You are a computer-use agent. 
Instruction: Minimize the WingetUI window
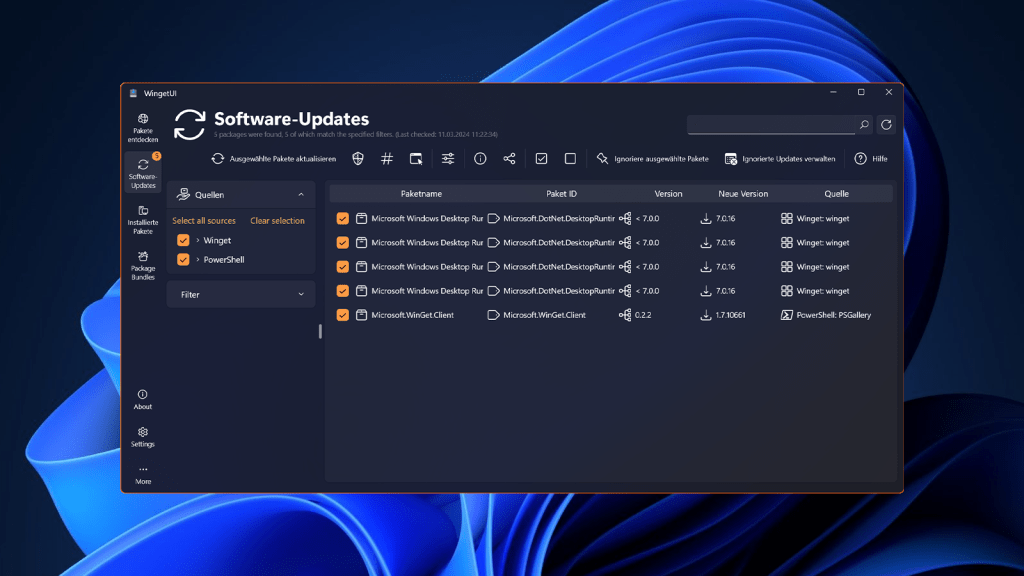click(x=833, y=92)
